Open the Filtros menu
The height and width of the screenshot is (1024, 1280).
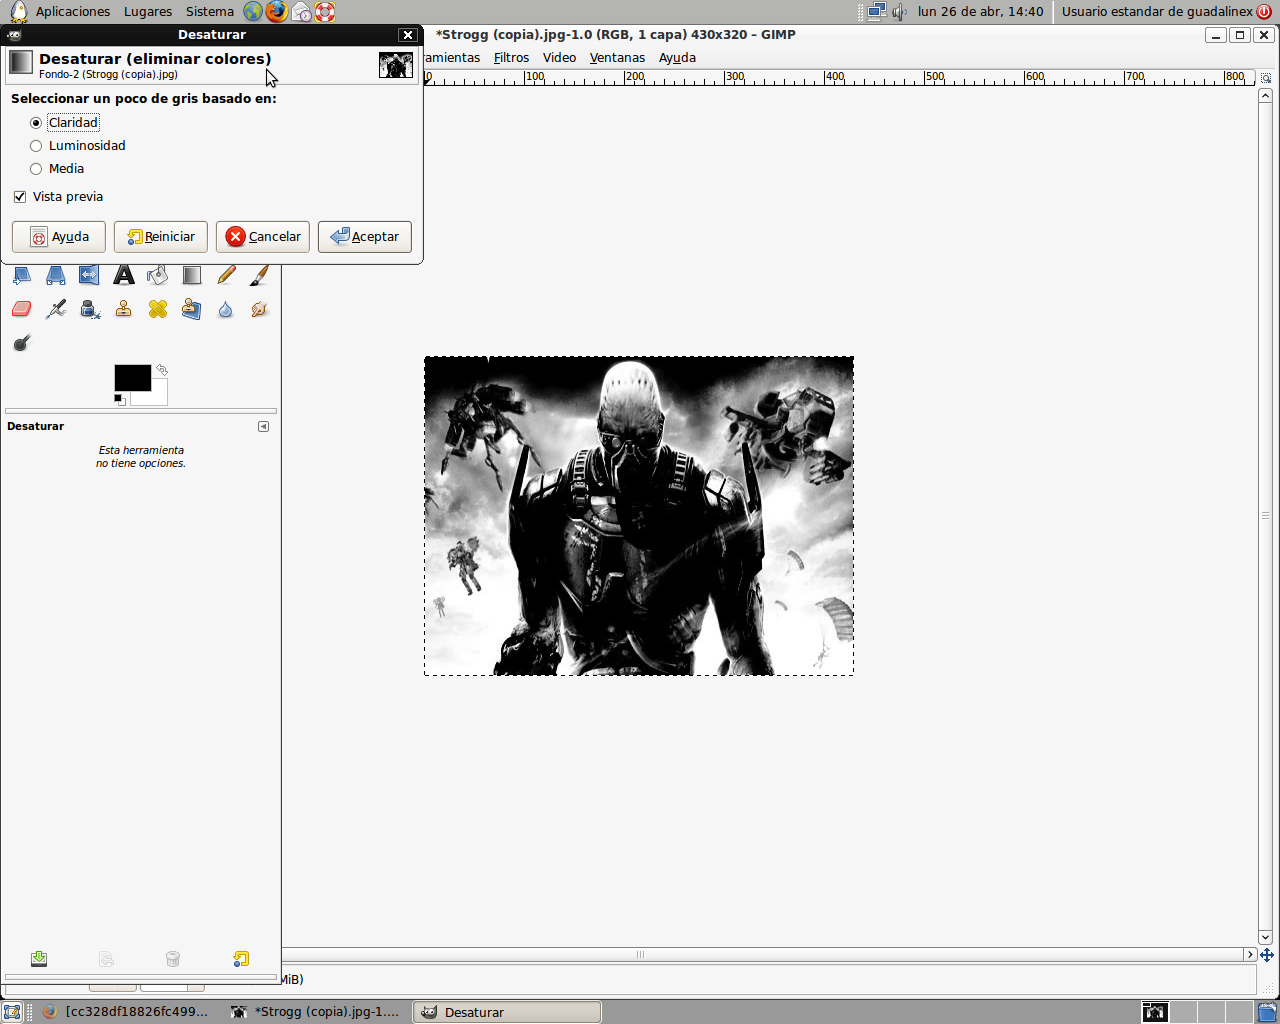coord(511,58)
